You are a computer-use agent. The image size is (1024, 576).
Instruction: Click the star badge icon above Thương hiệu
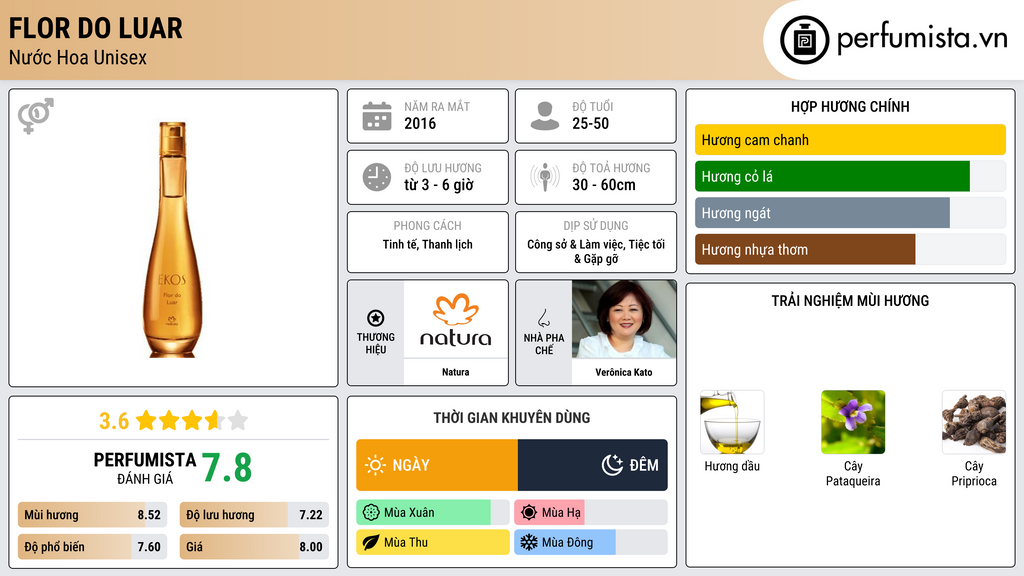pos(376,318)
